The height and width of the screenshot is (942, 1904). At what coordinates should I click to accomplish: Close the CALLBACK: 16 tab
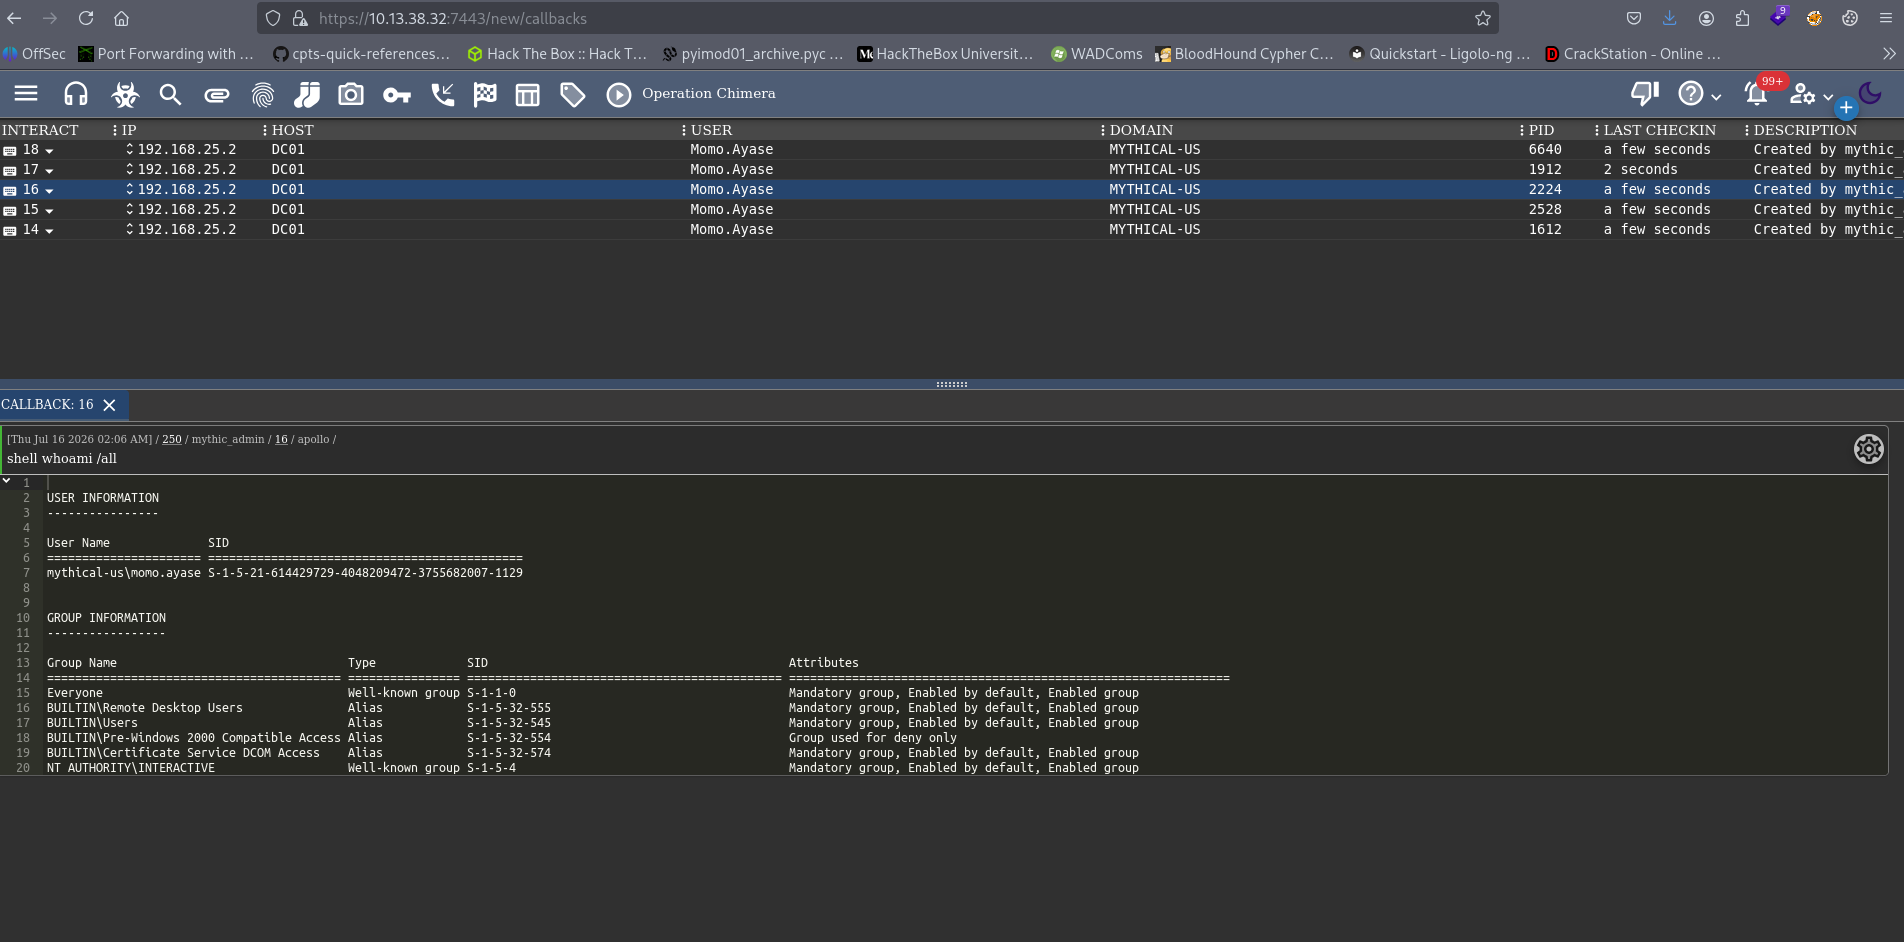click(x=110, y=405)
